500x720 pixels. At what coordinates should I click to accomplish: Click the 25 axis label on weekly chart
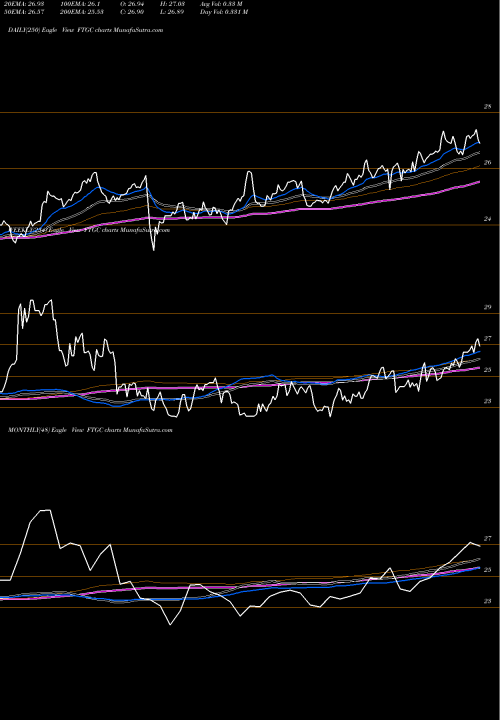488,370
